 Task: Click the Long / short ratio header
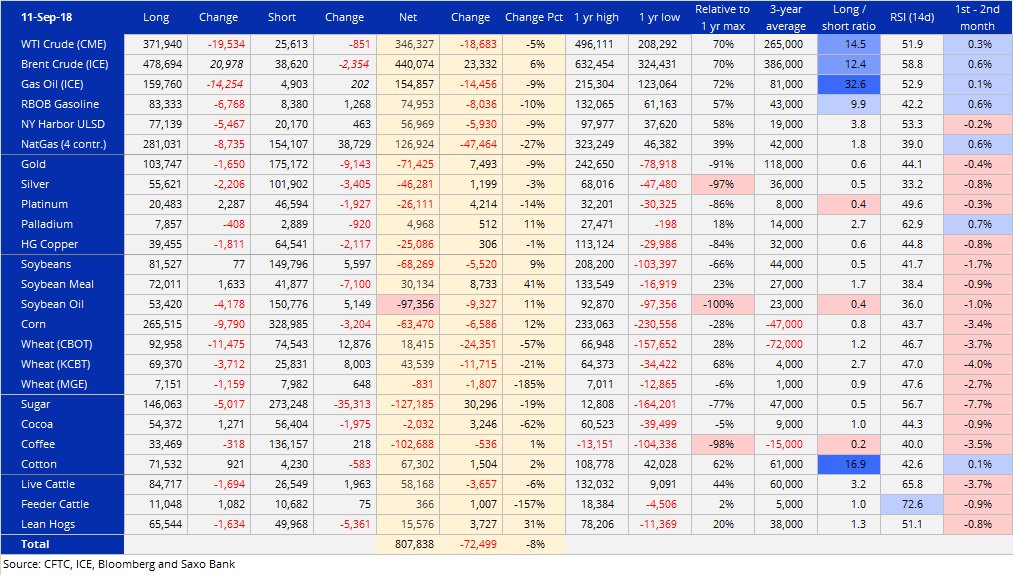click(x=848, y=18)
